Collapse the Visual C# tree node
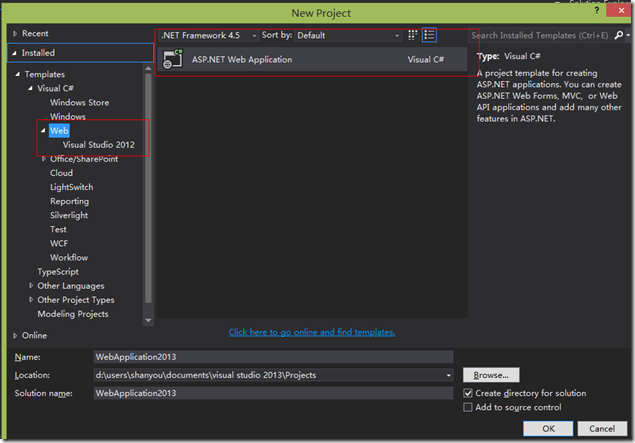 pyautogui.click(x=30, y=88)
